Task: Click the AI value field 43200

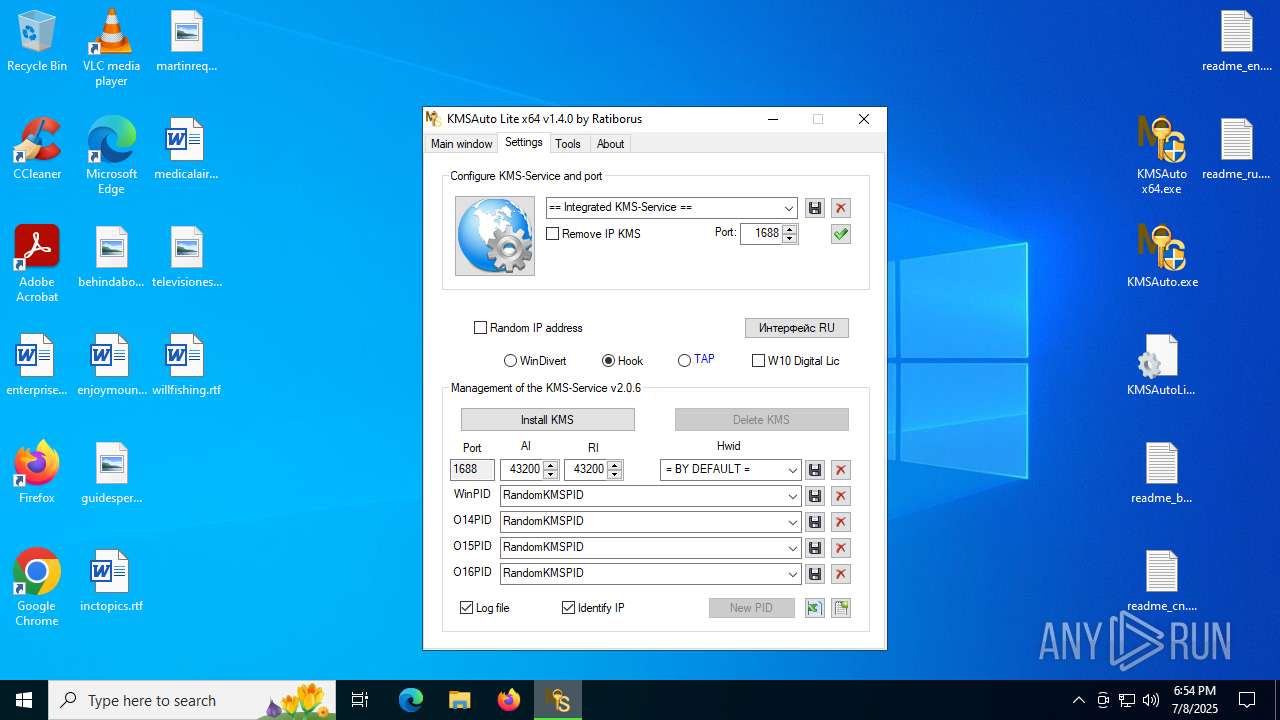Action: coord(522,470)
